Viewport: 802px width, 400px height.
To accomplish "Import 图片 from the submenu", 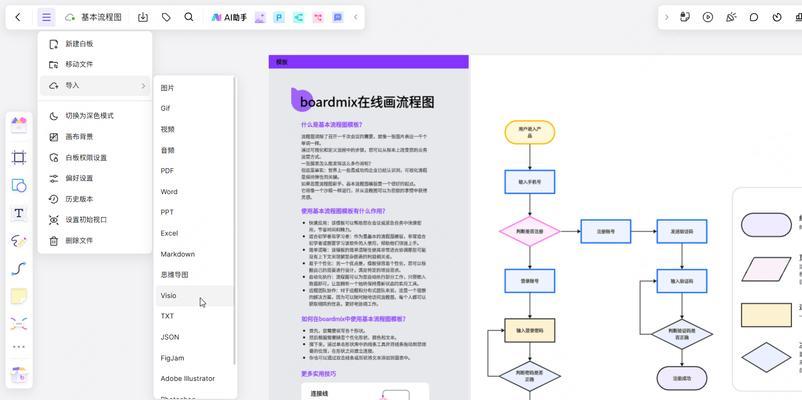I will point(194,88).
